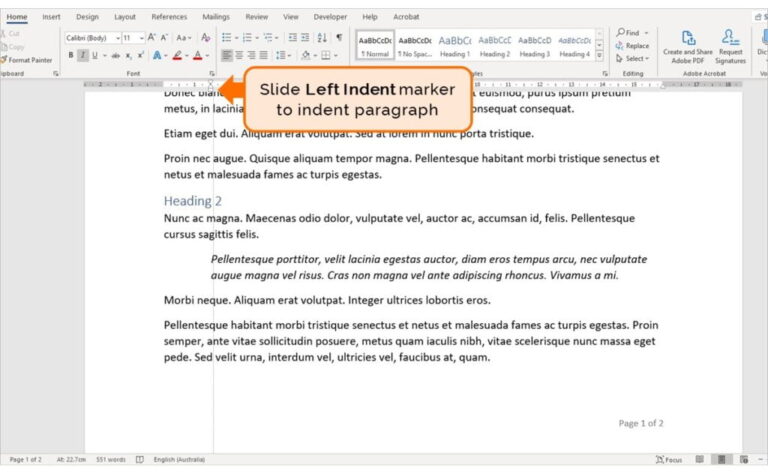Screen dimensions: 768x473
Task: Open the Select dropdown in Editing group
Action: [632, 58]
